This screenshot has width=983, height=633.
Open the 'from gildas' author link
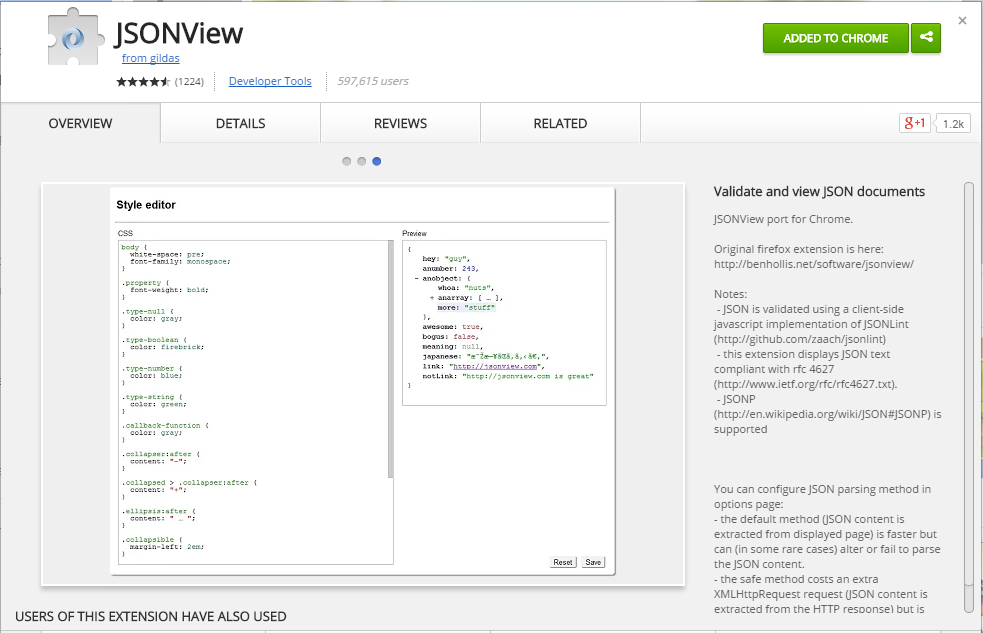point(150,58)
